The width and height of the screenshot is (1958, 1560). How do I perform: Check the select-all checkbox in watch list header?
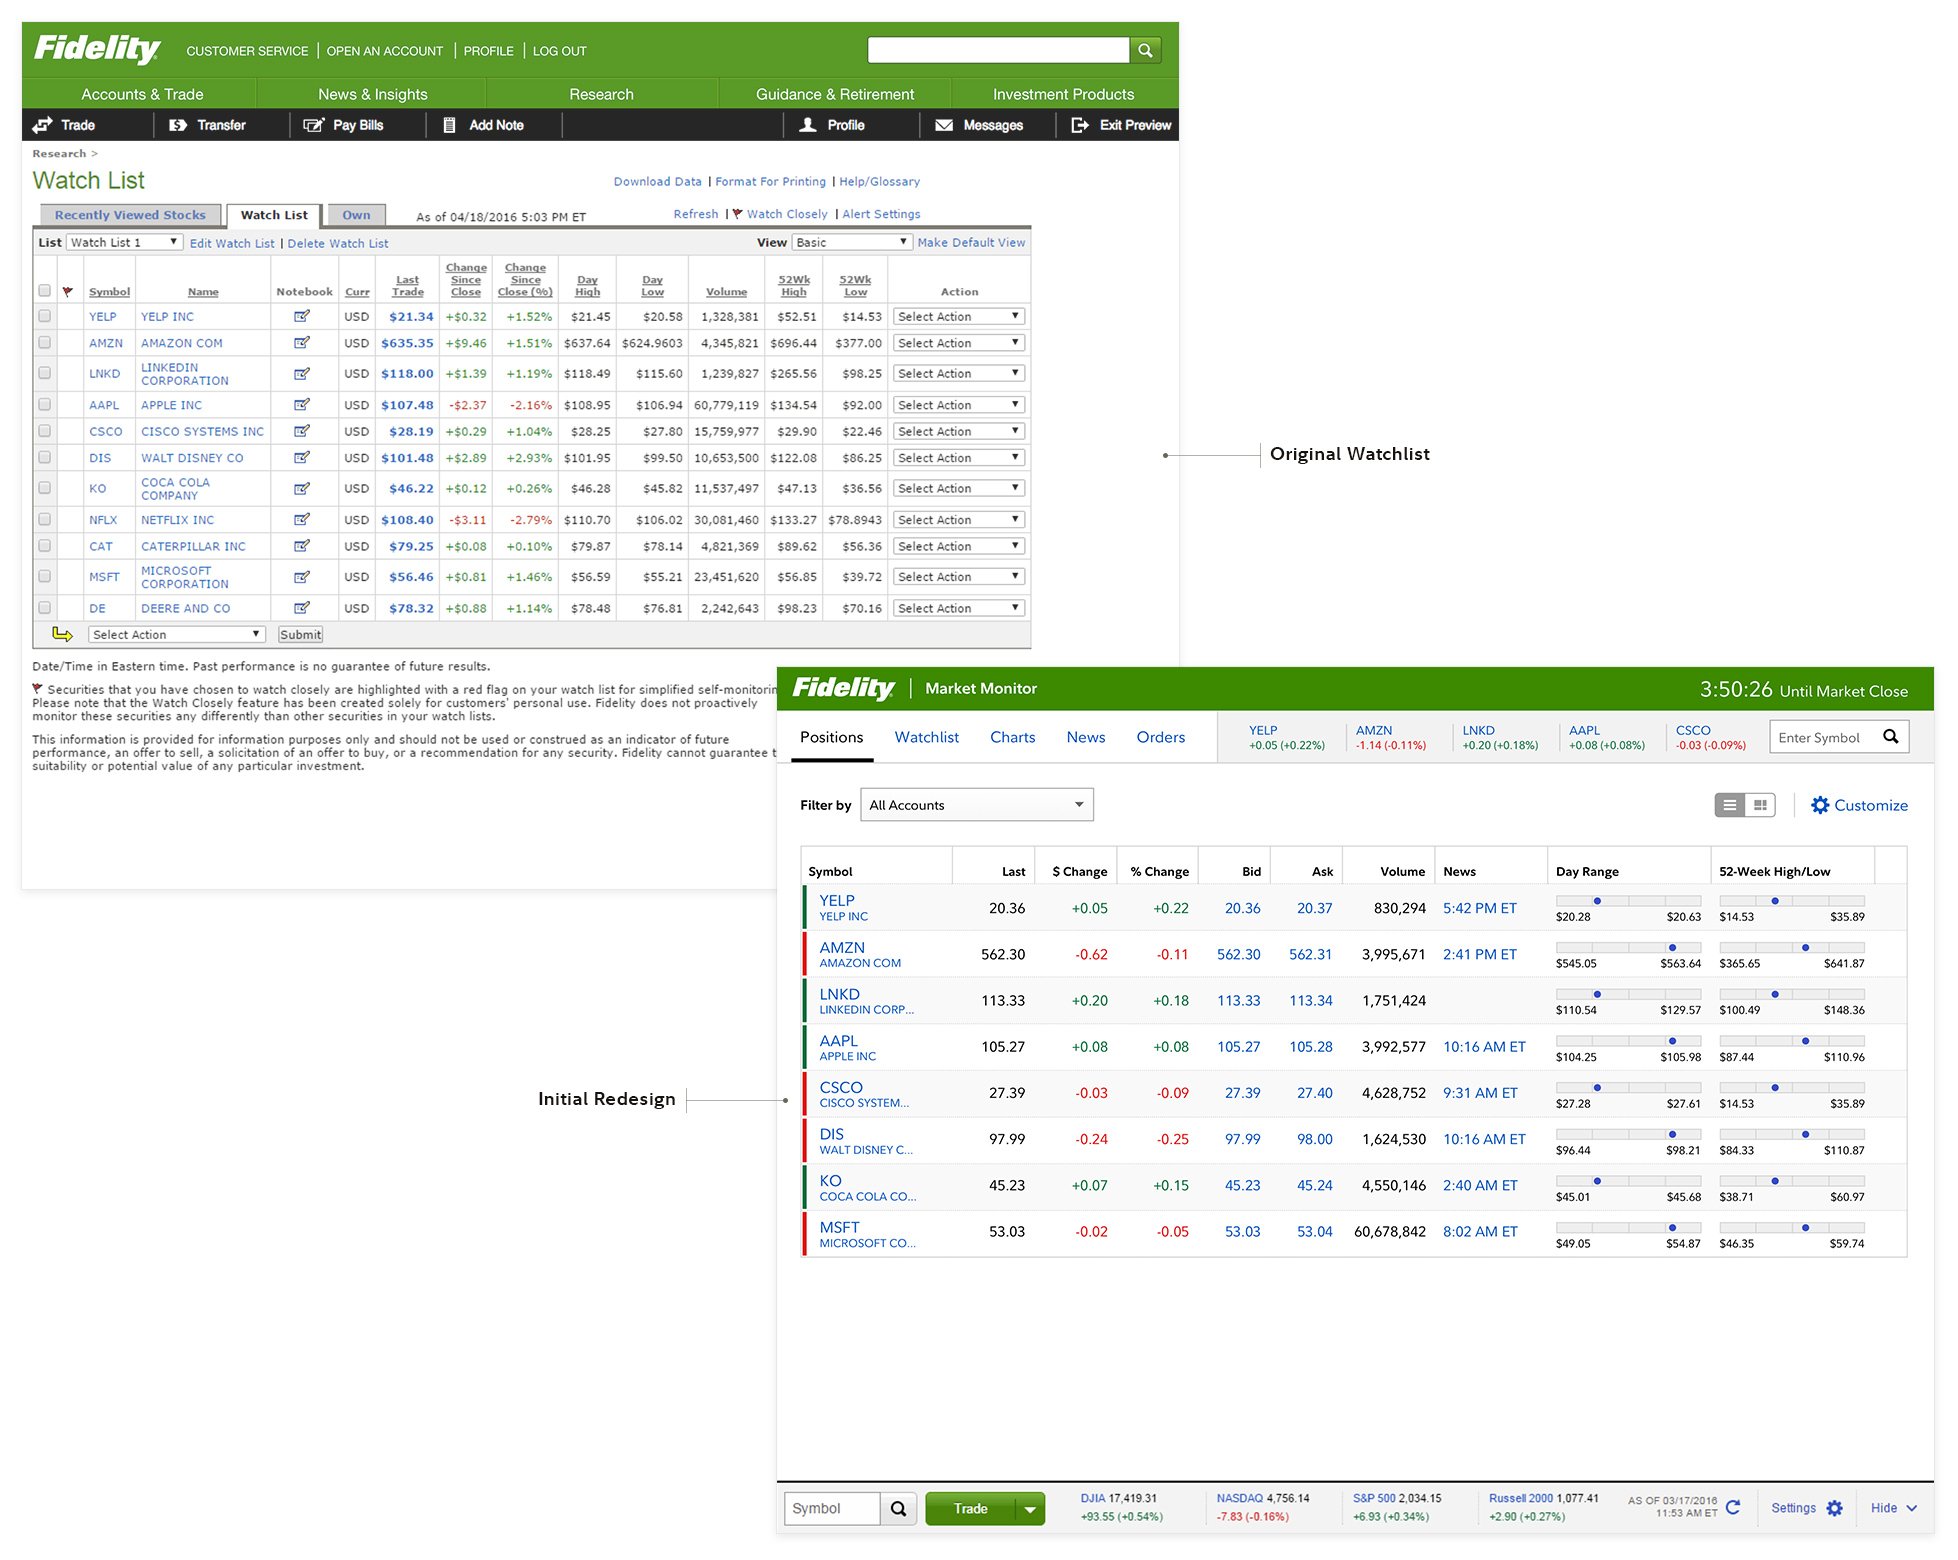(44, 291)
